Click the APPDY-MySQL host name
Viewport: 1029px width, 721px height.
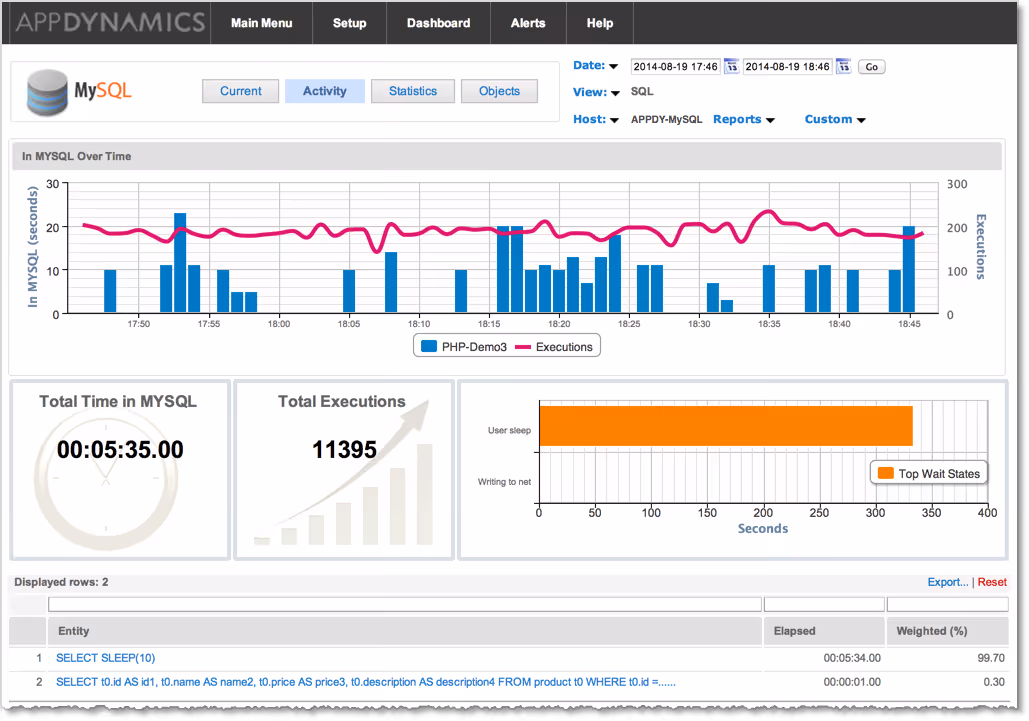(666, 119)
